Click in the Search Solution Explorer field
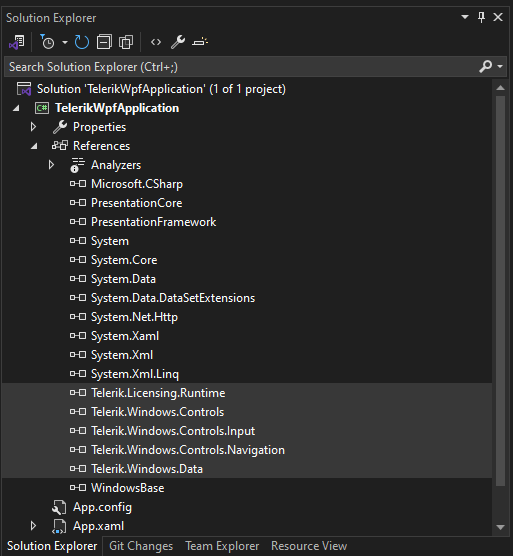Image resolution: width=513 pixels, height=556 pixels. (x=241, y=67)
